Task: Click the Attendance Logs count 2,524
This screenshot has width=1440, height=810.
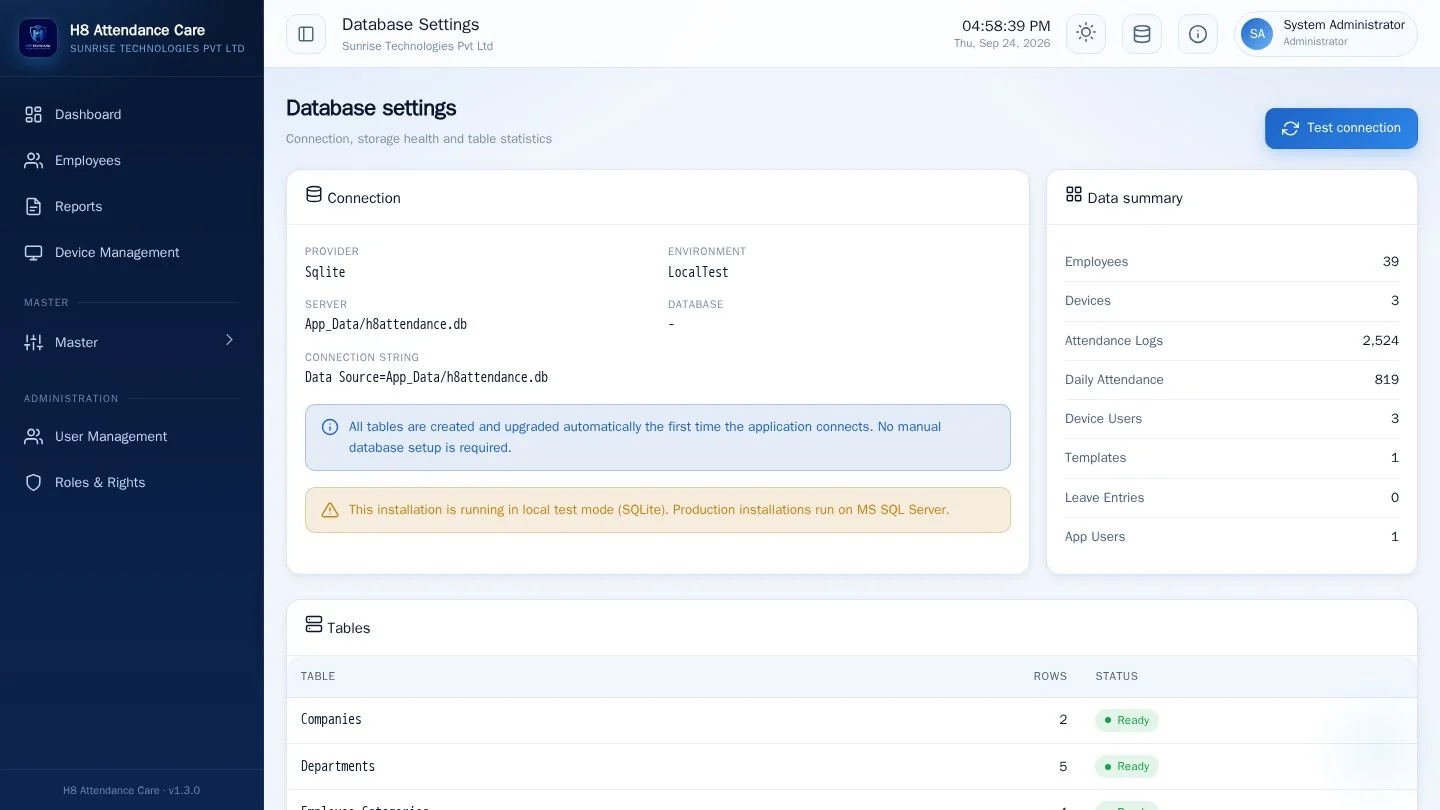Action: click(1380, 341)
